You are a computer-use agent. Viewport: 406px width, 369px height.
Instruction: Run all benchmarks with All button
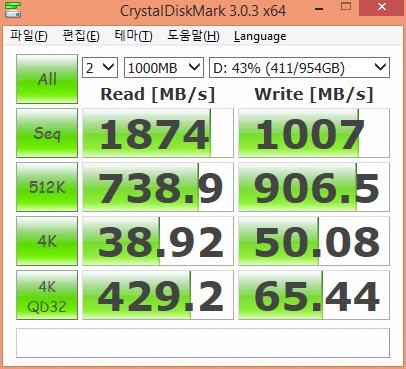tap(47, 79)
